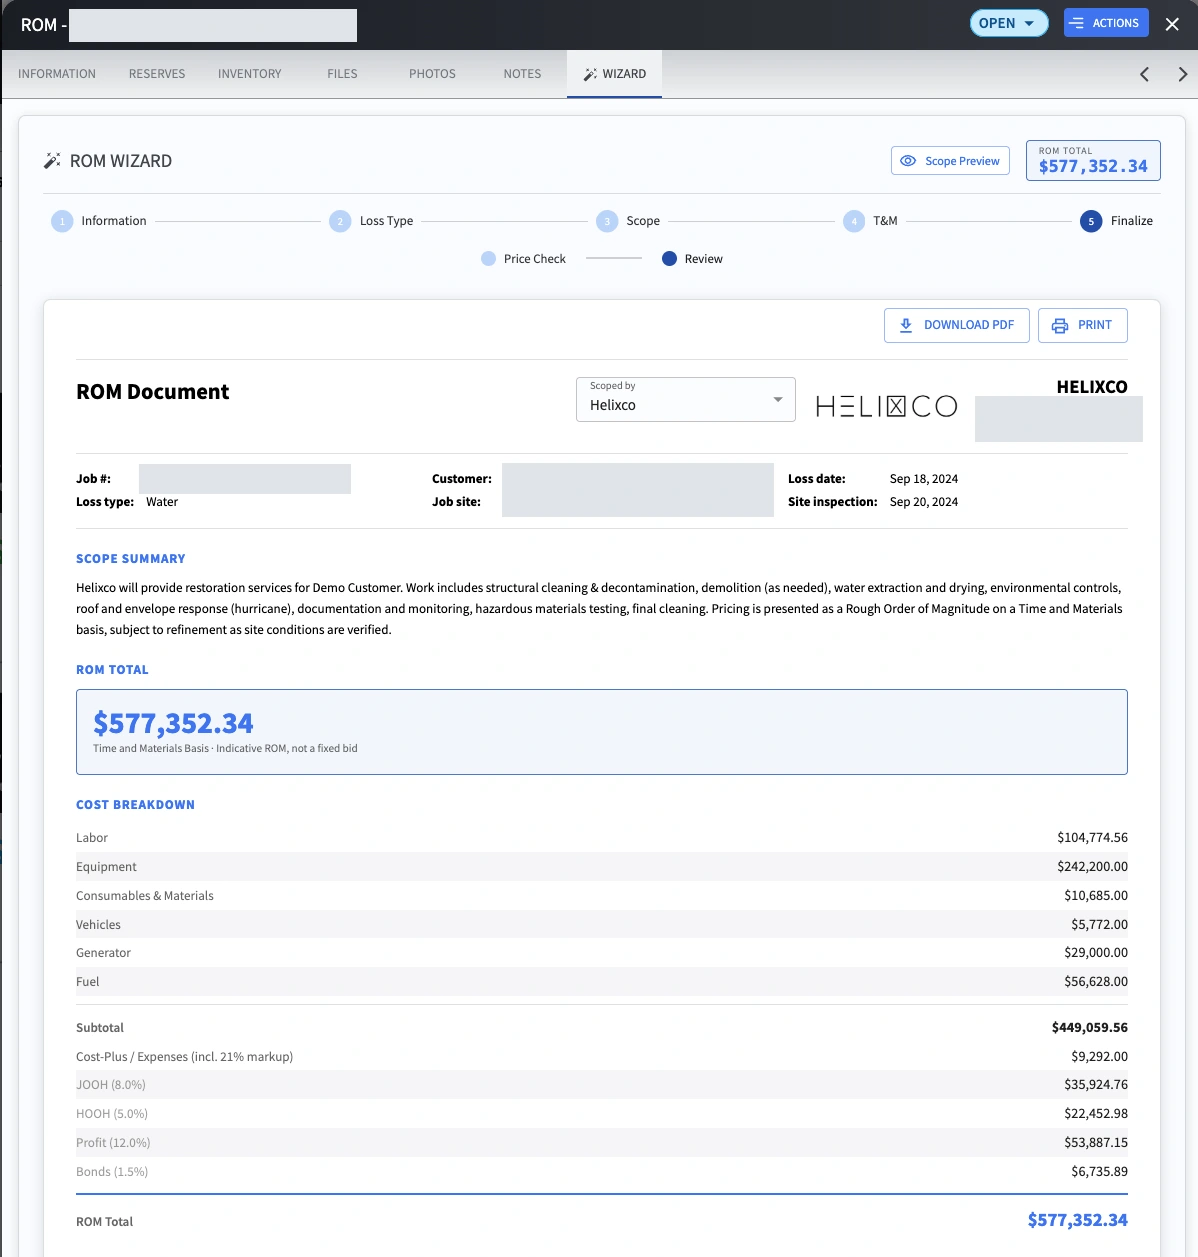The height and width of the screenshot is (1257, 1198).
Task: Open the OPEN status dropdown
Action: point(1009,23)
